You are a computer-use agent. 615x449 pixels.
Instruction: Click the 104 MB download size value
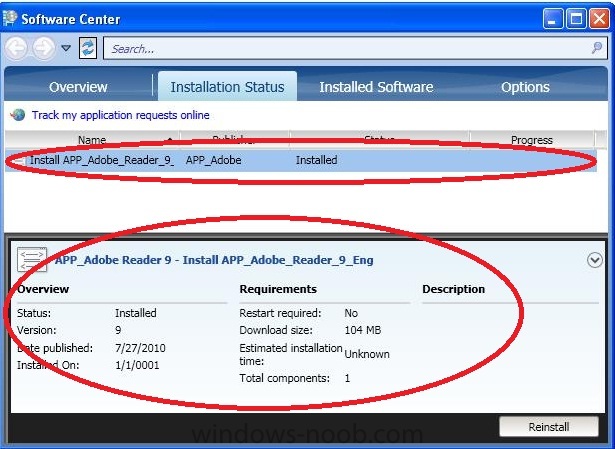tap(362, 330)
